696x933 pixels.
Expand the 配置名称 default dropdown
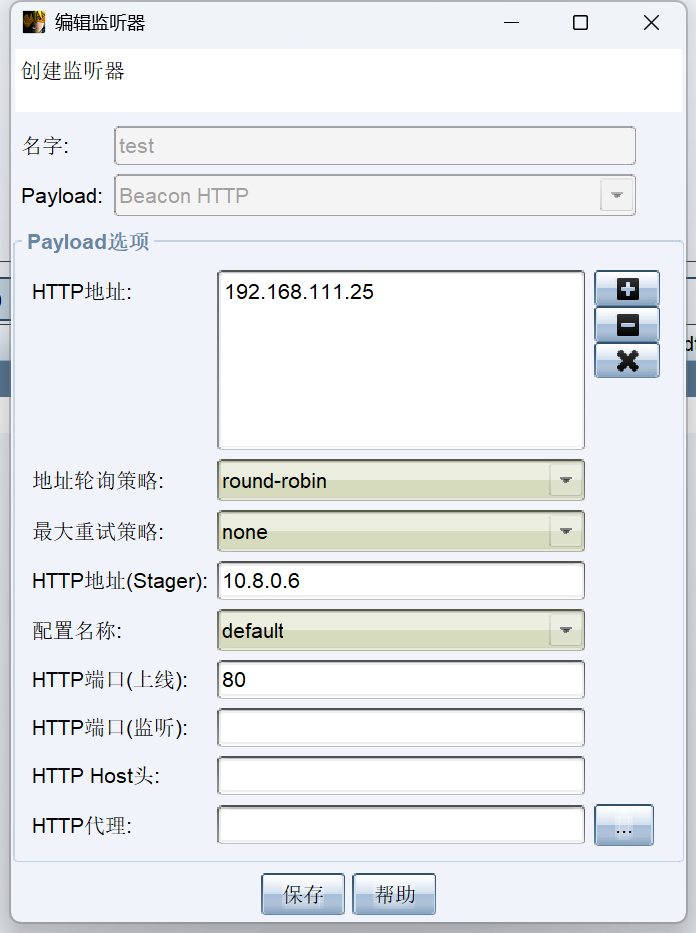[566, 631]
